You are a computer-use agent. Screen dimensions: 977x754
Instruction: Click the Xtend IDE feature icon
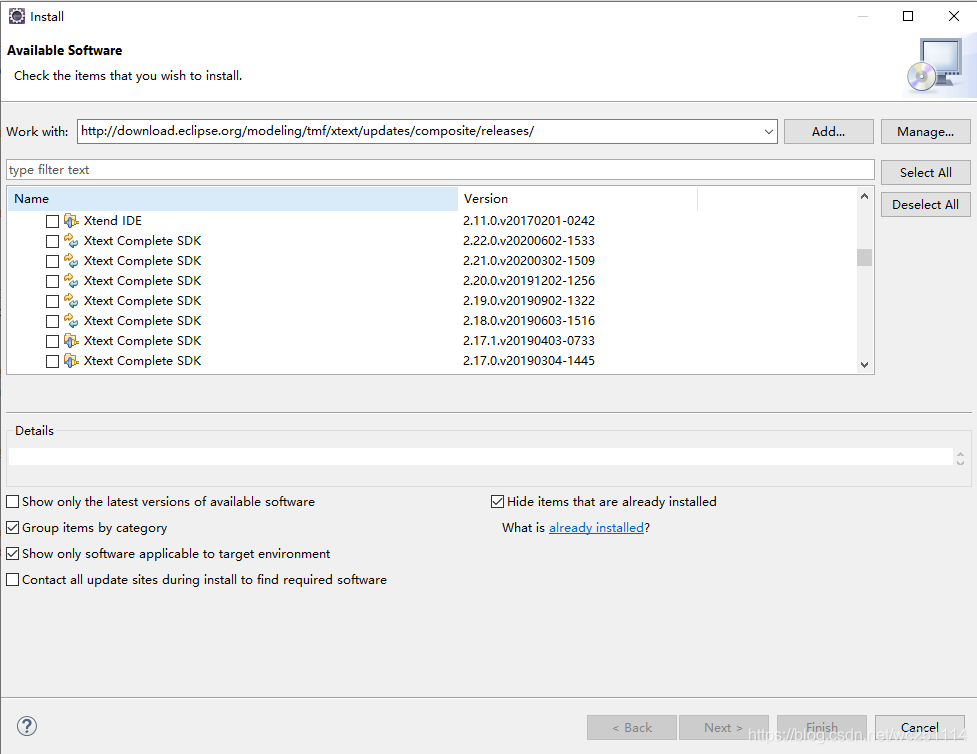tap(71, 221)
